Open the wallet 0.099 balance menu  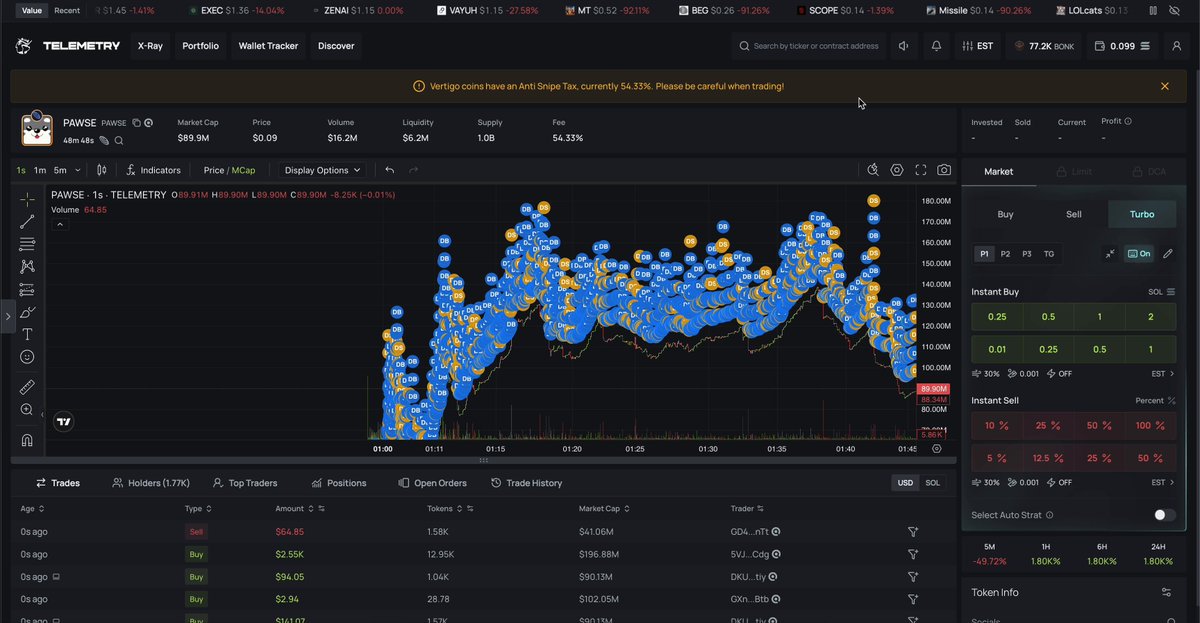(1124, 46)
